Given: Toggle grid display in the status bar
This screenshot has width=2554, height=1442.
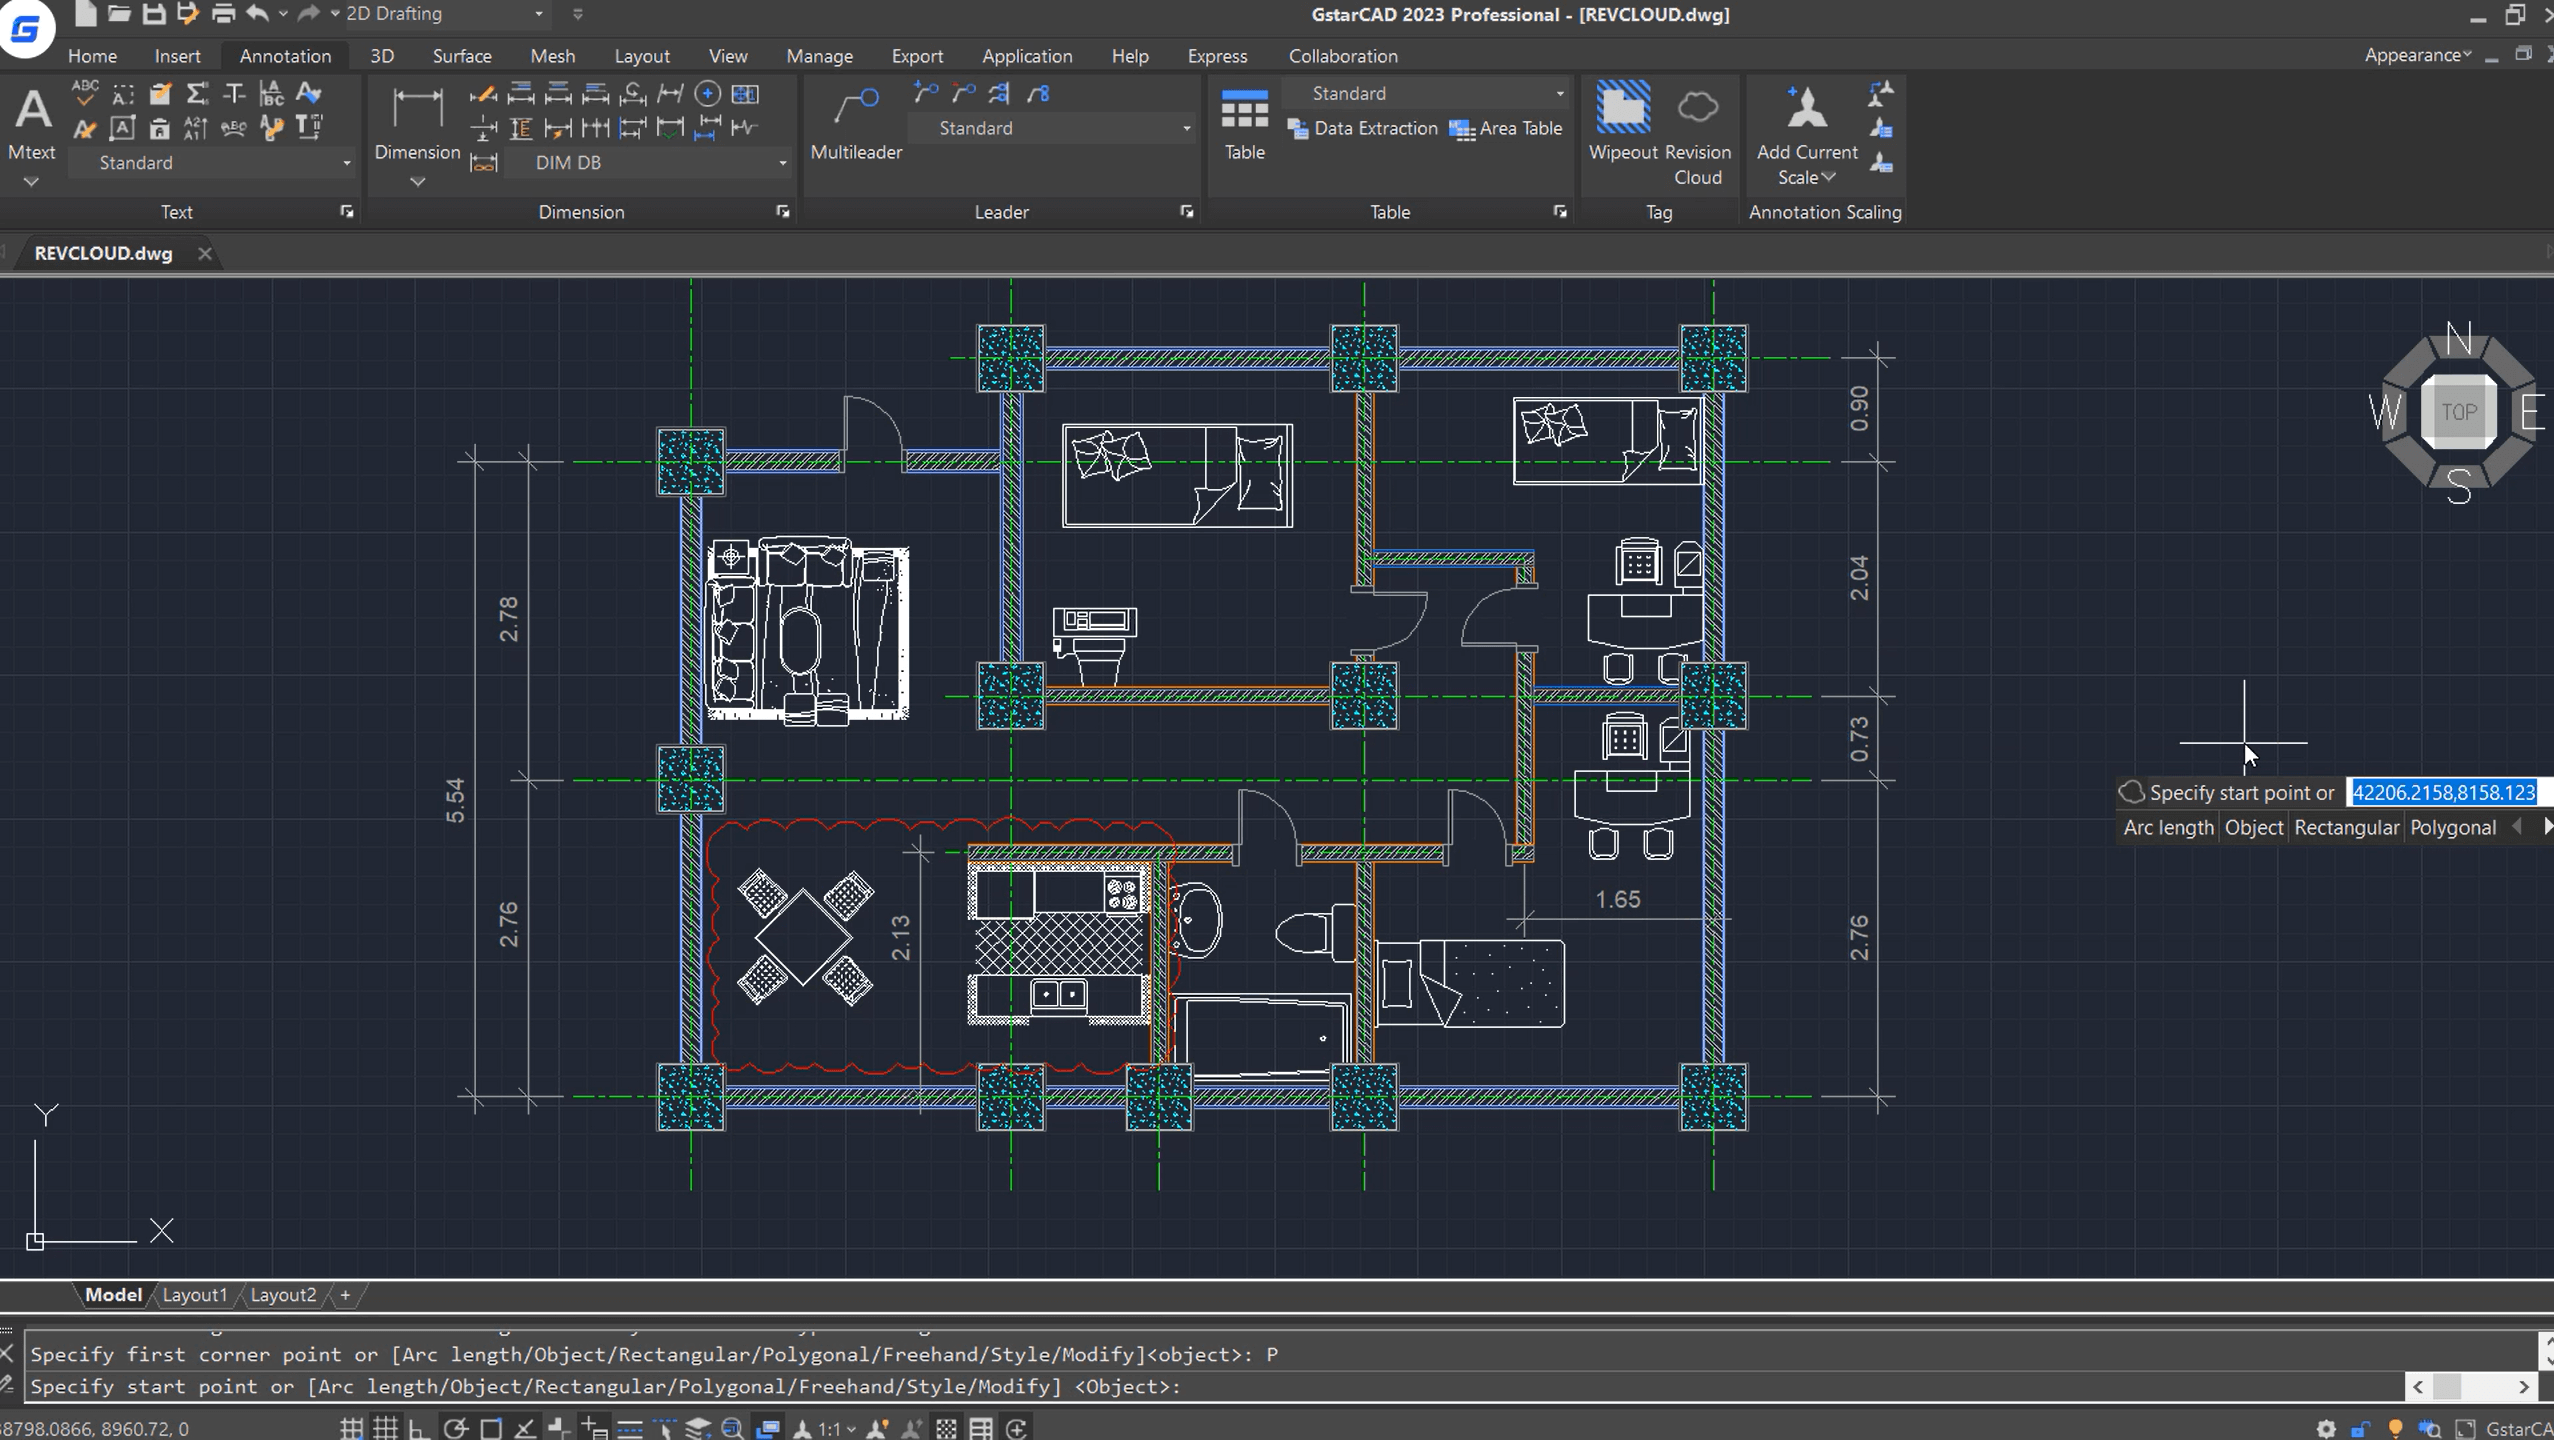Looking at the screenshot, I should coord(385,1429).
